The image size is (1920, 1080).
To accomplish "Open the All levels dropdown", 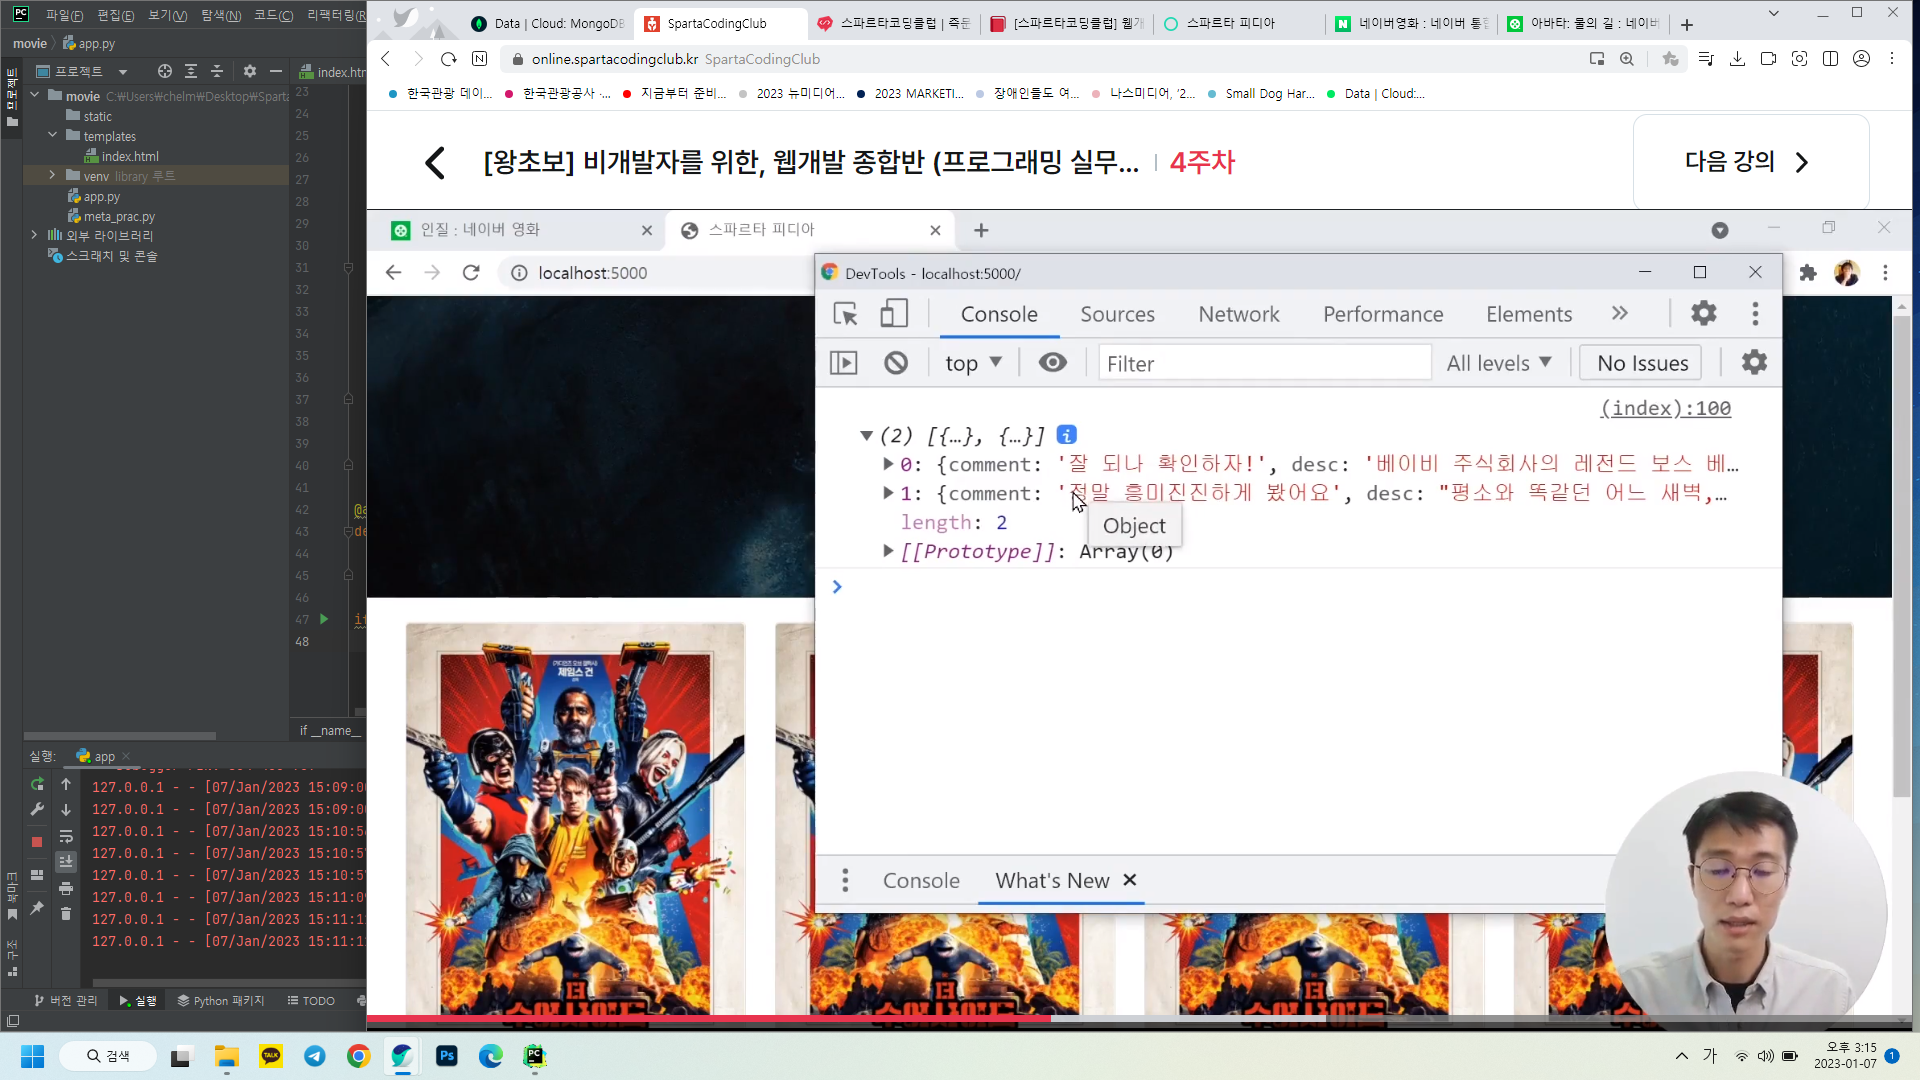I will click(x=1499, y=363).
